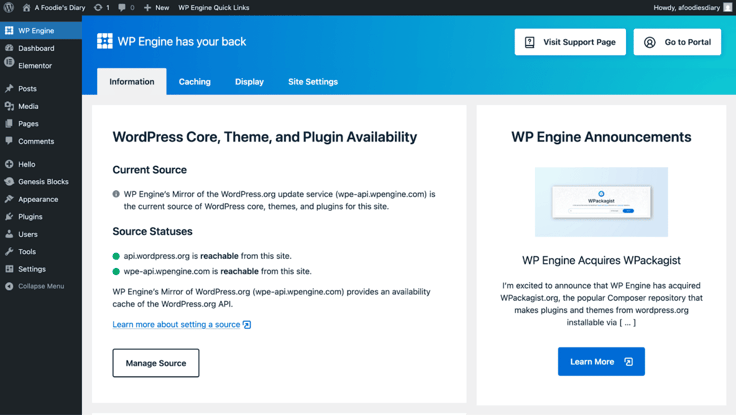Click the updates circular arrows icon
This screenshot has width=736, height=415.
[98, 8]
